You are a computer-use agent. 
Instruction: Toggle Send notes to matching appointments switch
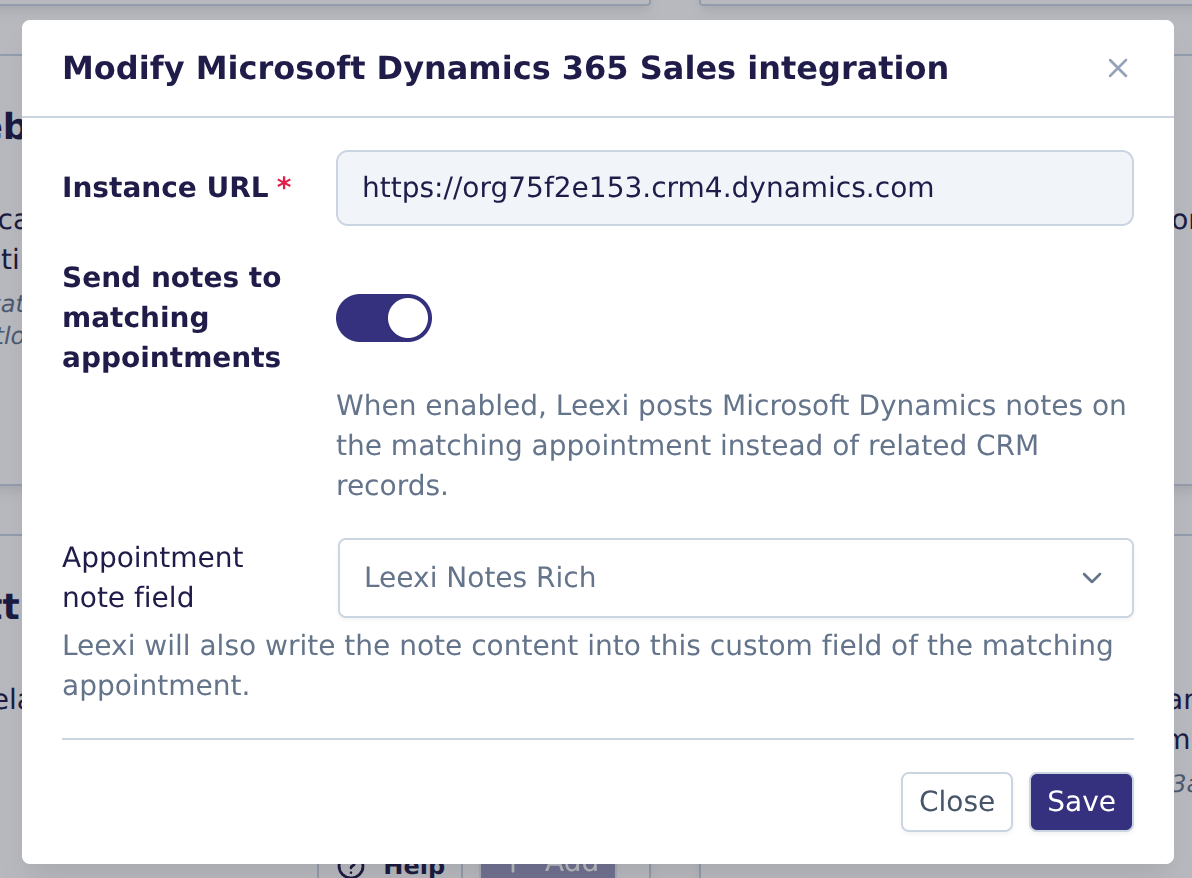(x=384, y=318)
